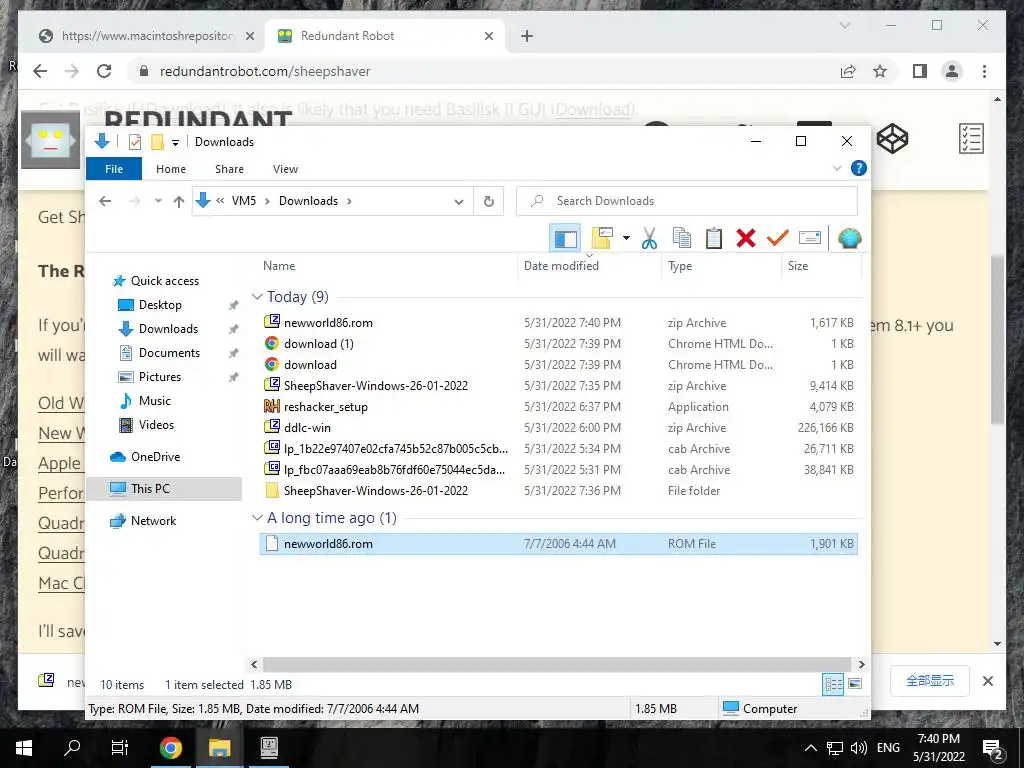
Task: Click the Search Downloads field
Action: [686, 201]
